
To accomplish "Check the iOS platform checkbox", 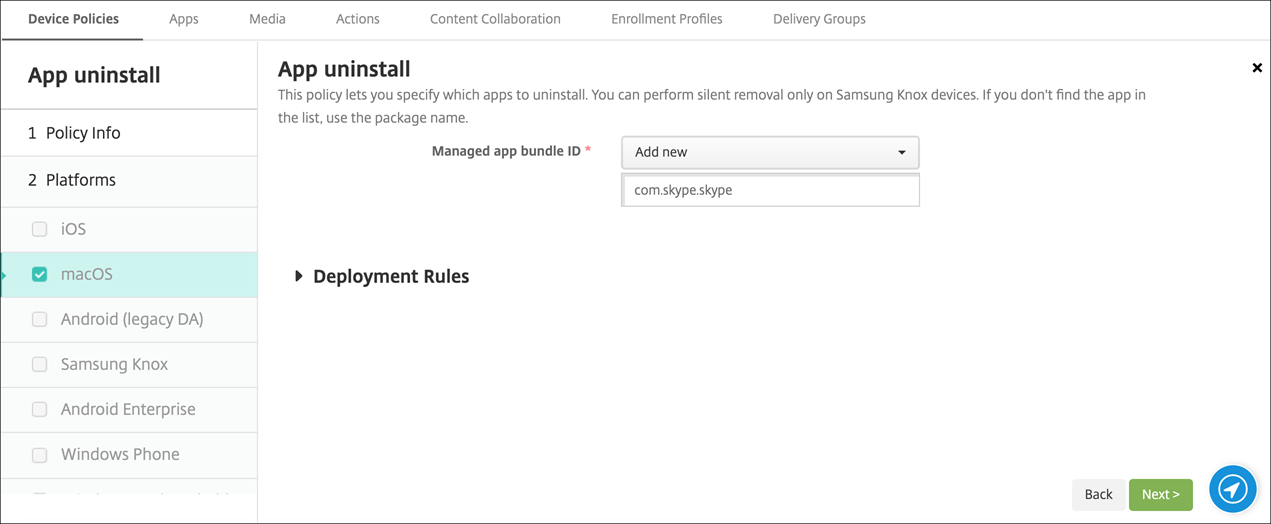I will [x=40, y=229].
